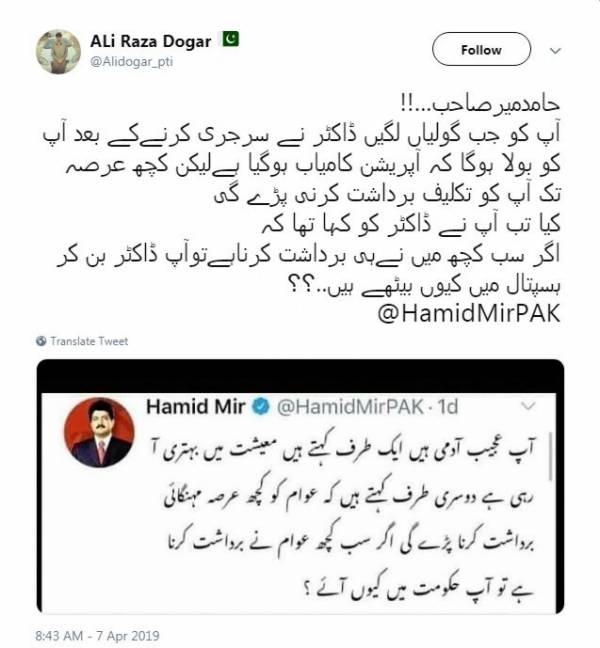
Task: Click the 1d timestamp on quoted tweet
Action: tap(448, 407)
